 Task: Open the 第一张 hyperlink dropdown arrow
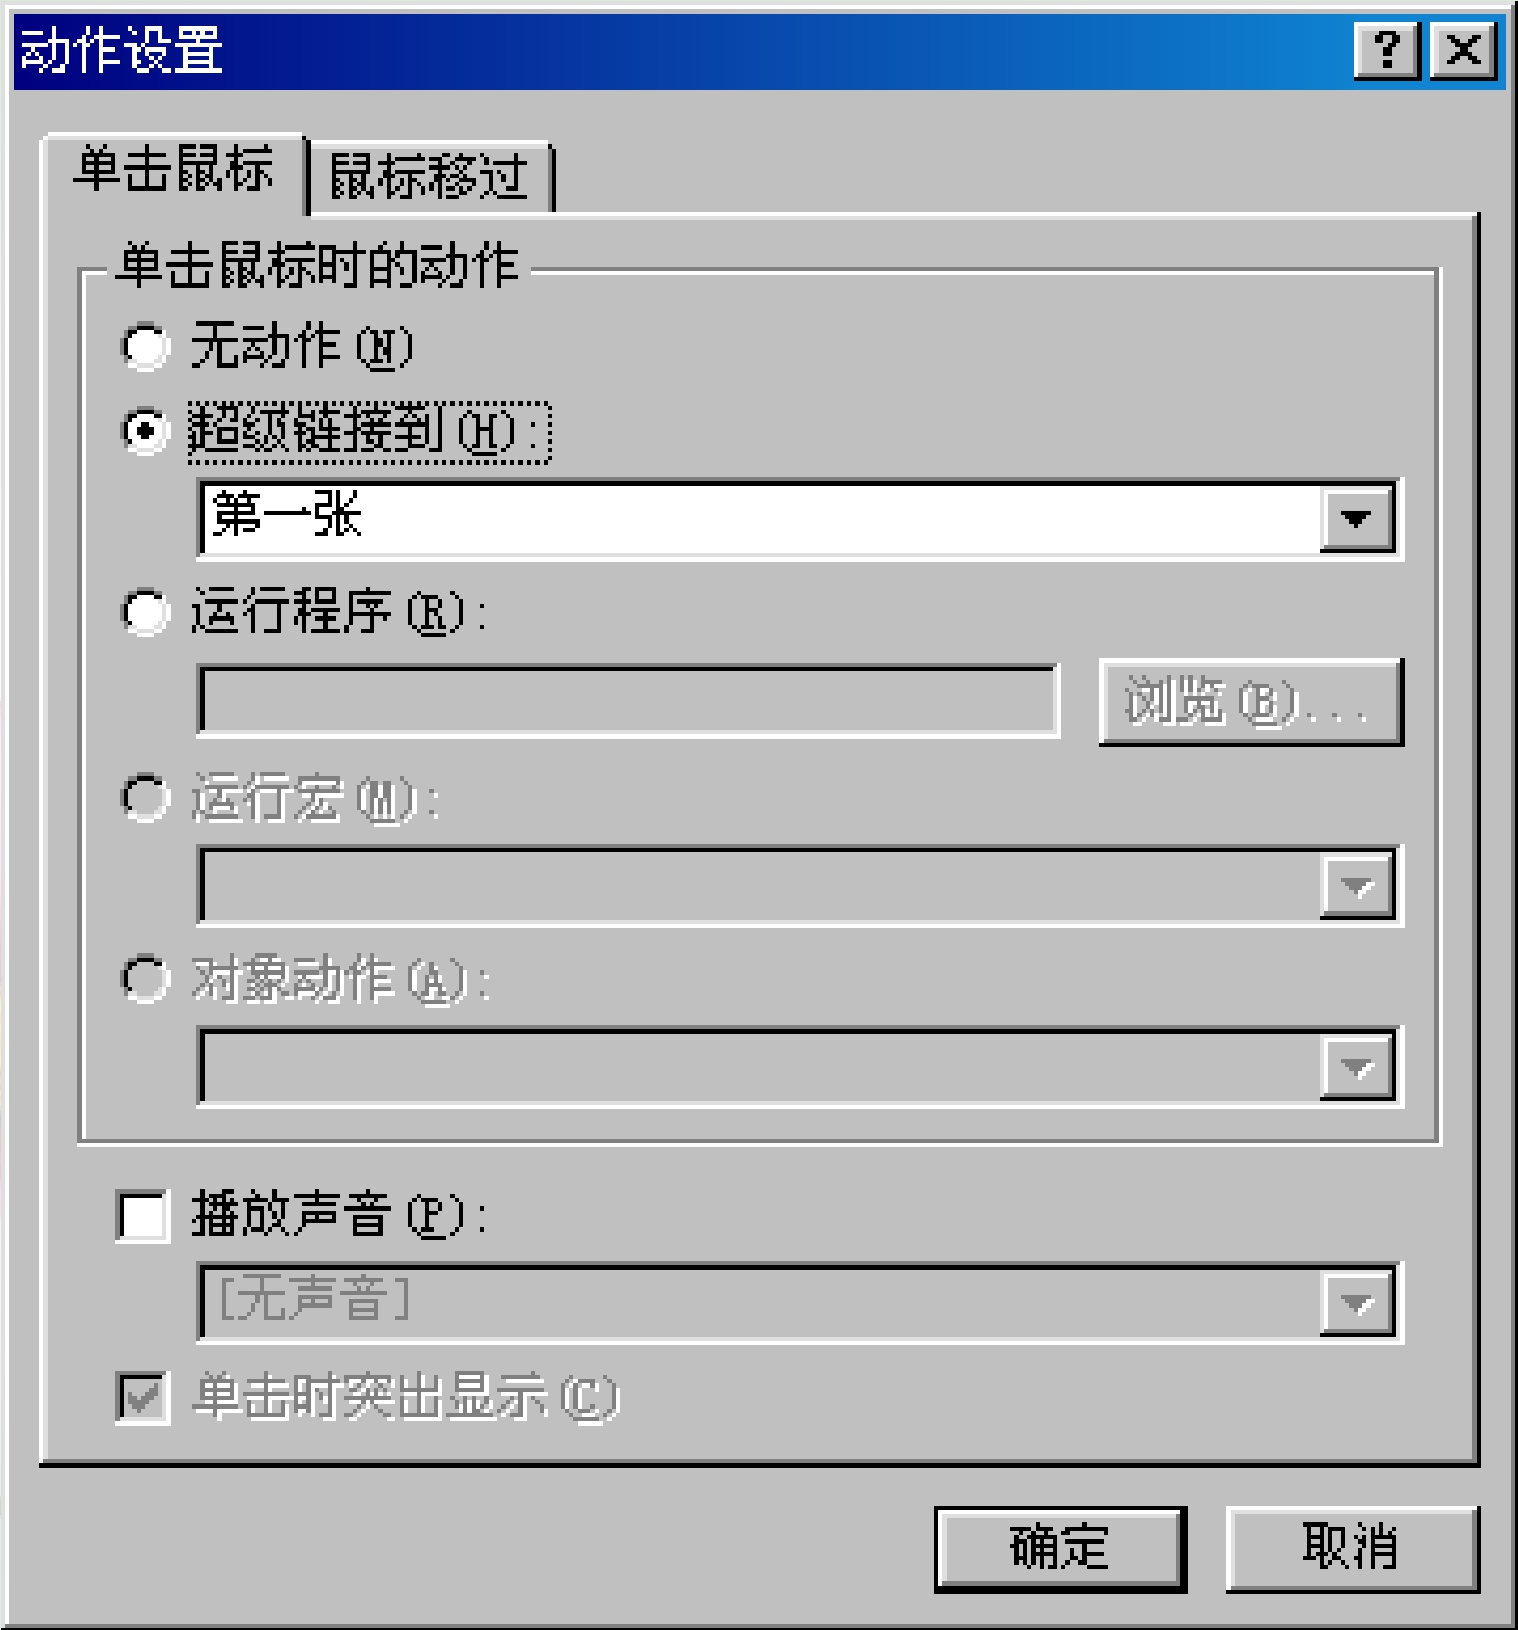click(x=1356, y=518)
